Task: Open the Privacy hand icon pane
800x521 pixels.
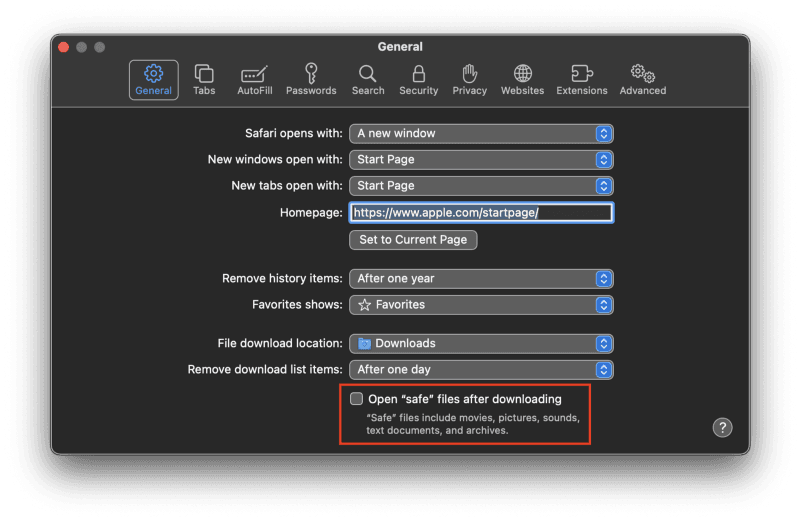Action: click(469, 79)
